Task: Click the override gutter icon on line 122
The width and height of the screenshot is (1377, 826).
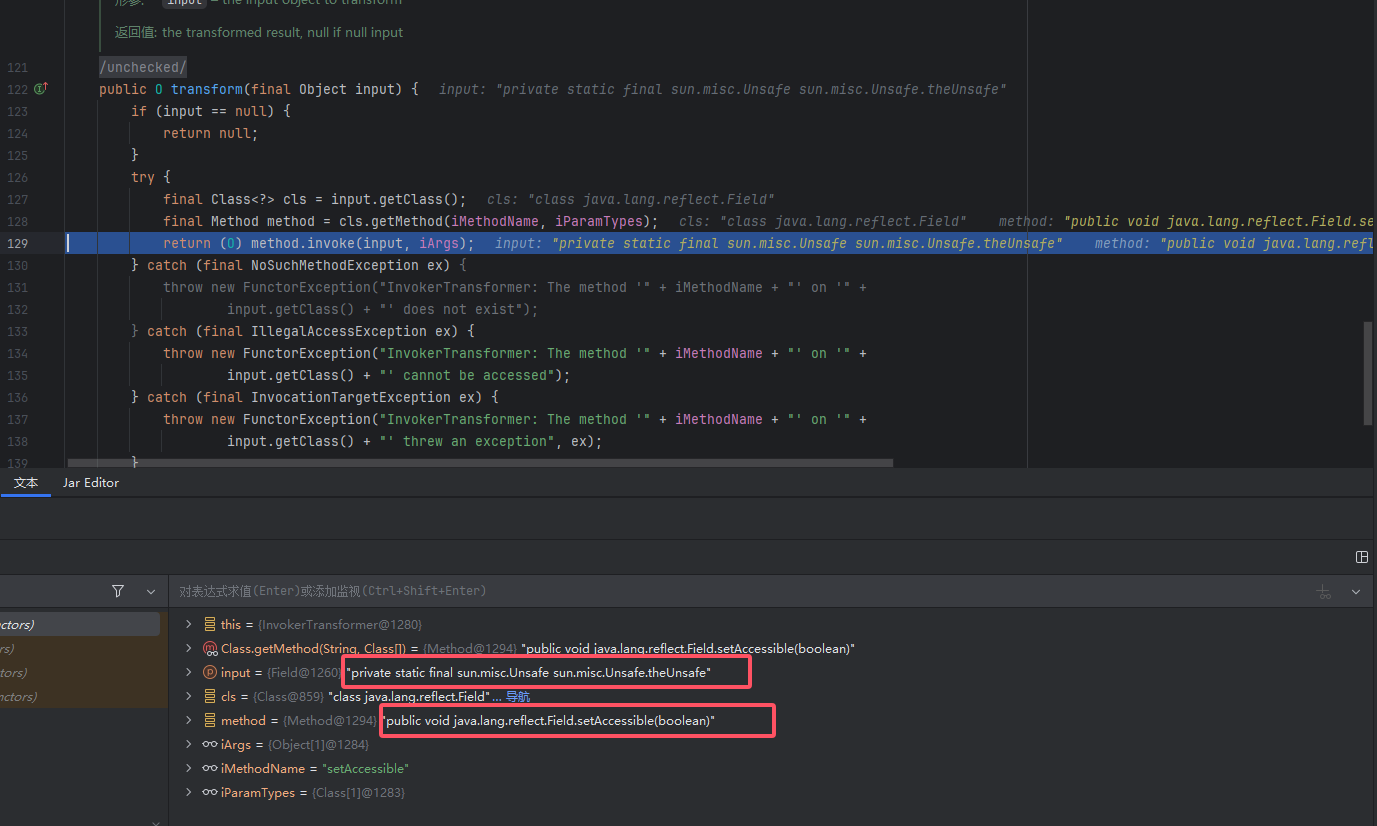Action: coord(41,89)
